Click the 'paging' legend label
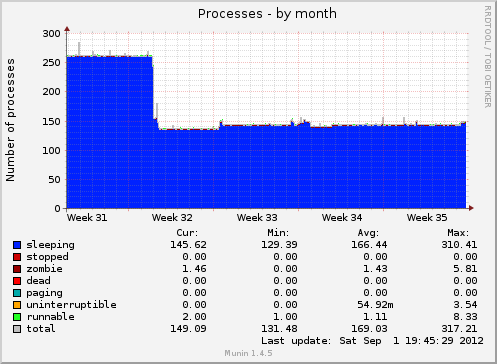 (x=44, y=293)
